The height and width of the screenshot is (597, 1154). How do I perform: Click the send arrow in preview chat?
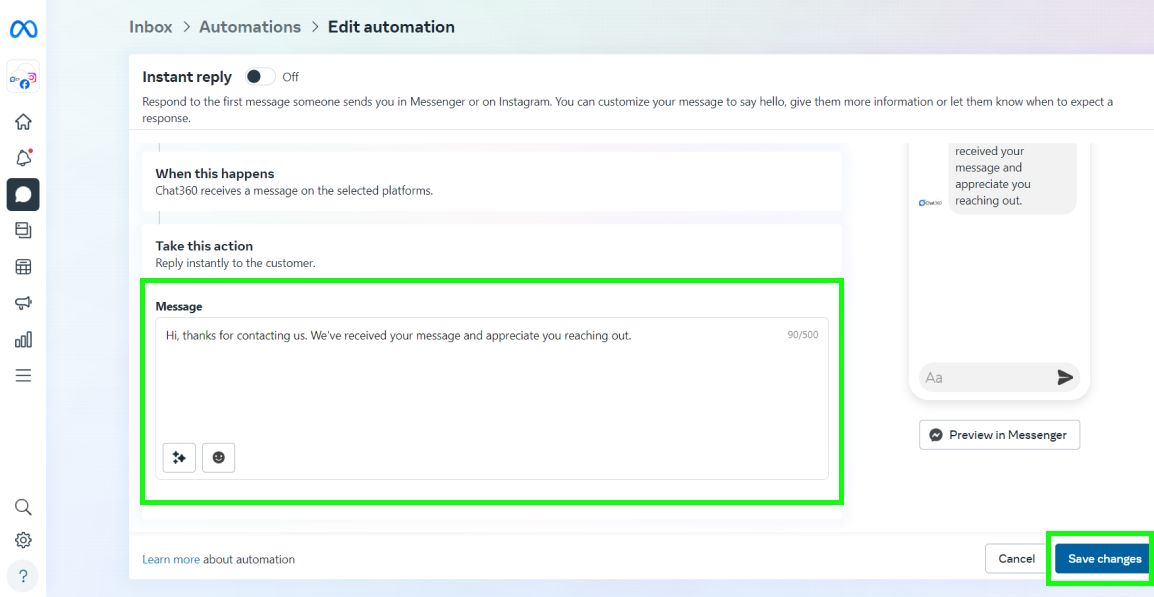pos(1065,378)
